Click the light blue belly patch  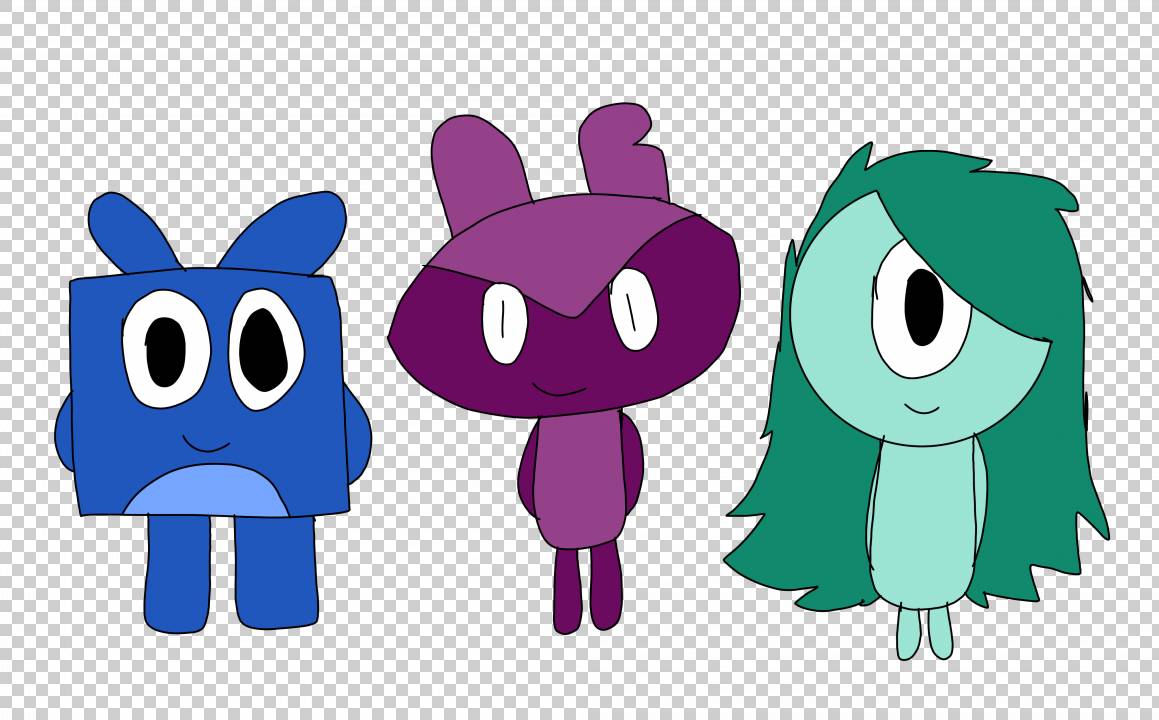point(206,492)
